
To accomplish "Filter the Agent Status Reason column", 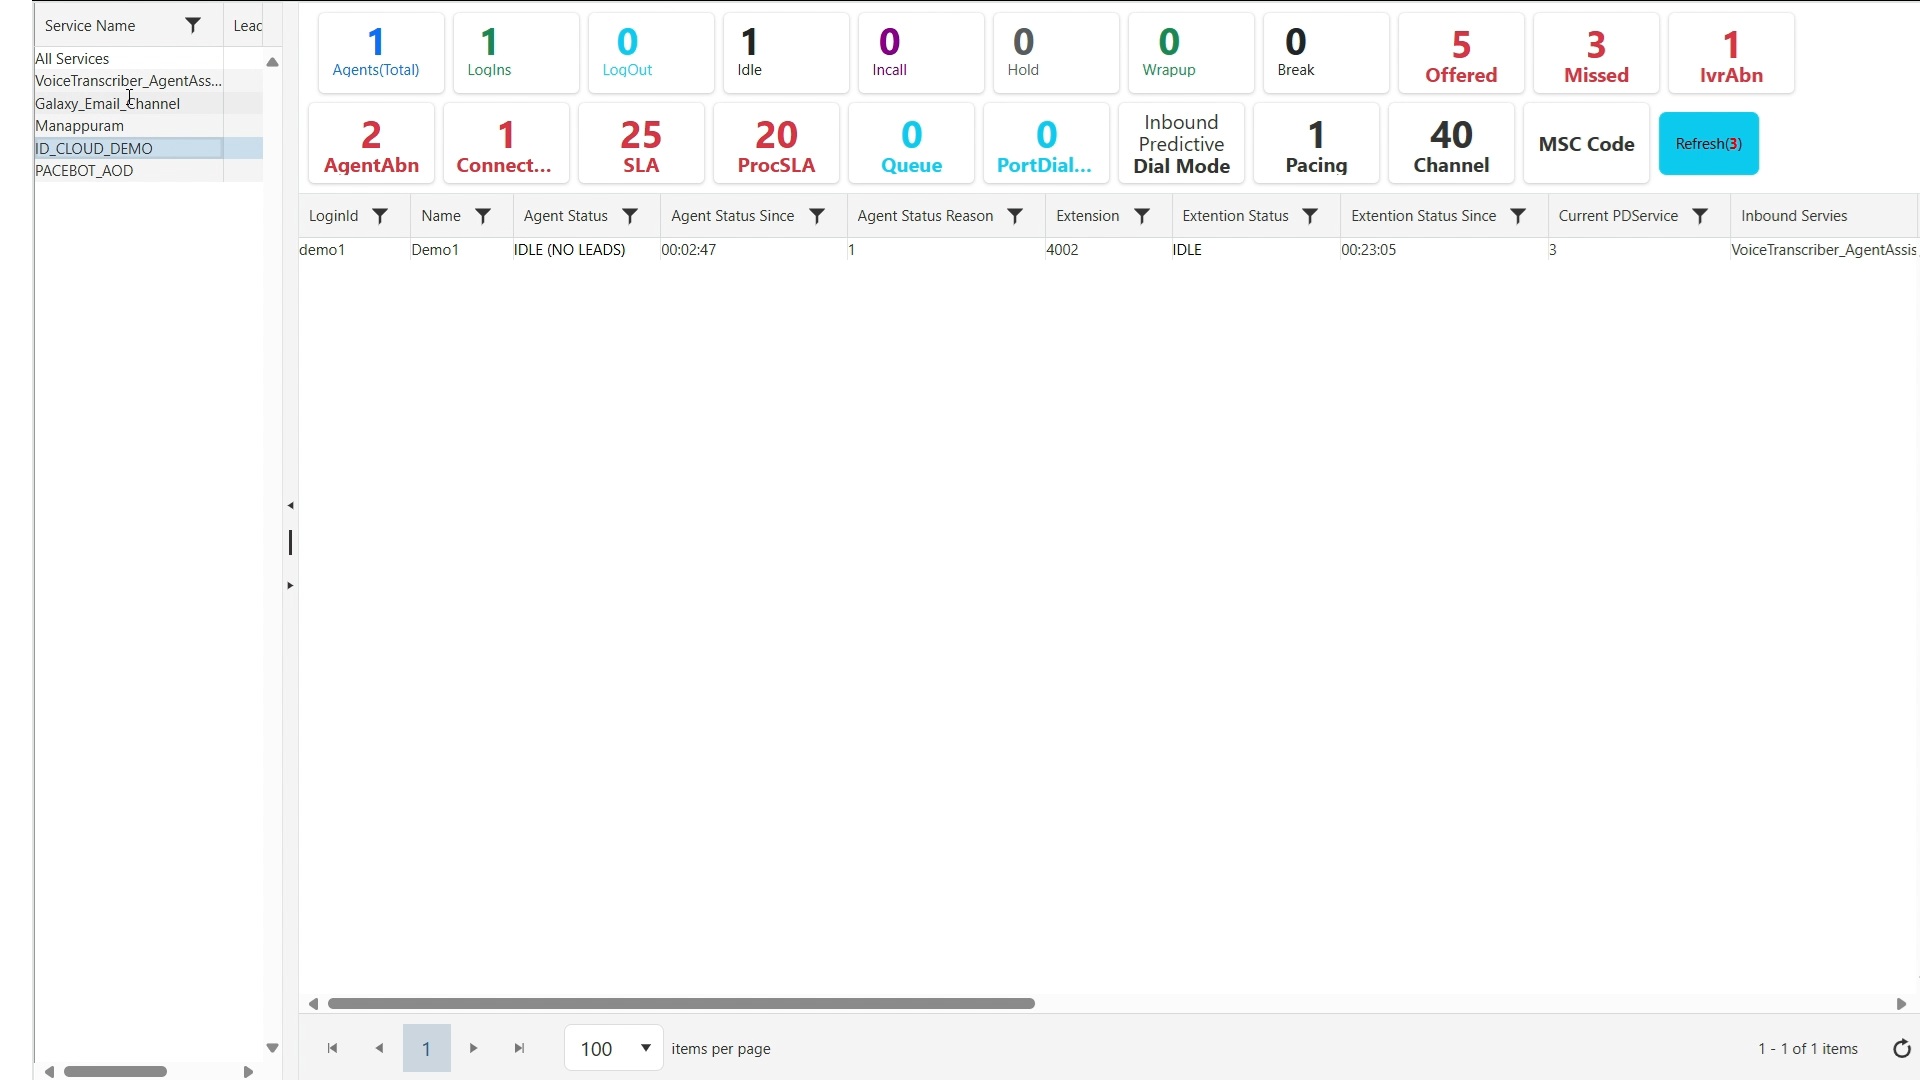I will [1015, 216].
